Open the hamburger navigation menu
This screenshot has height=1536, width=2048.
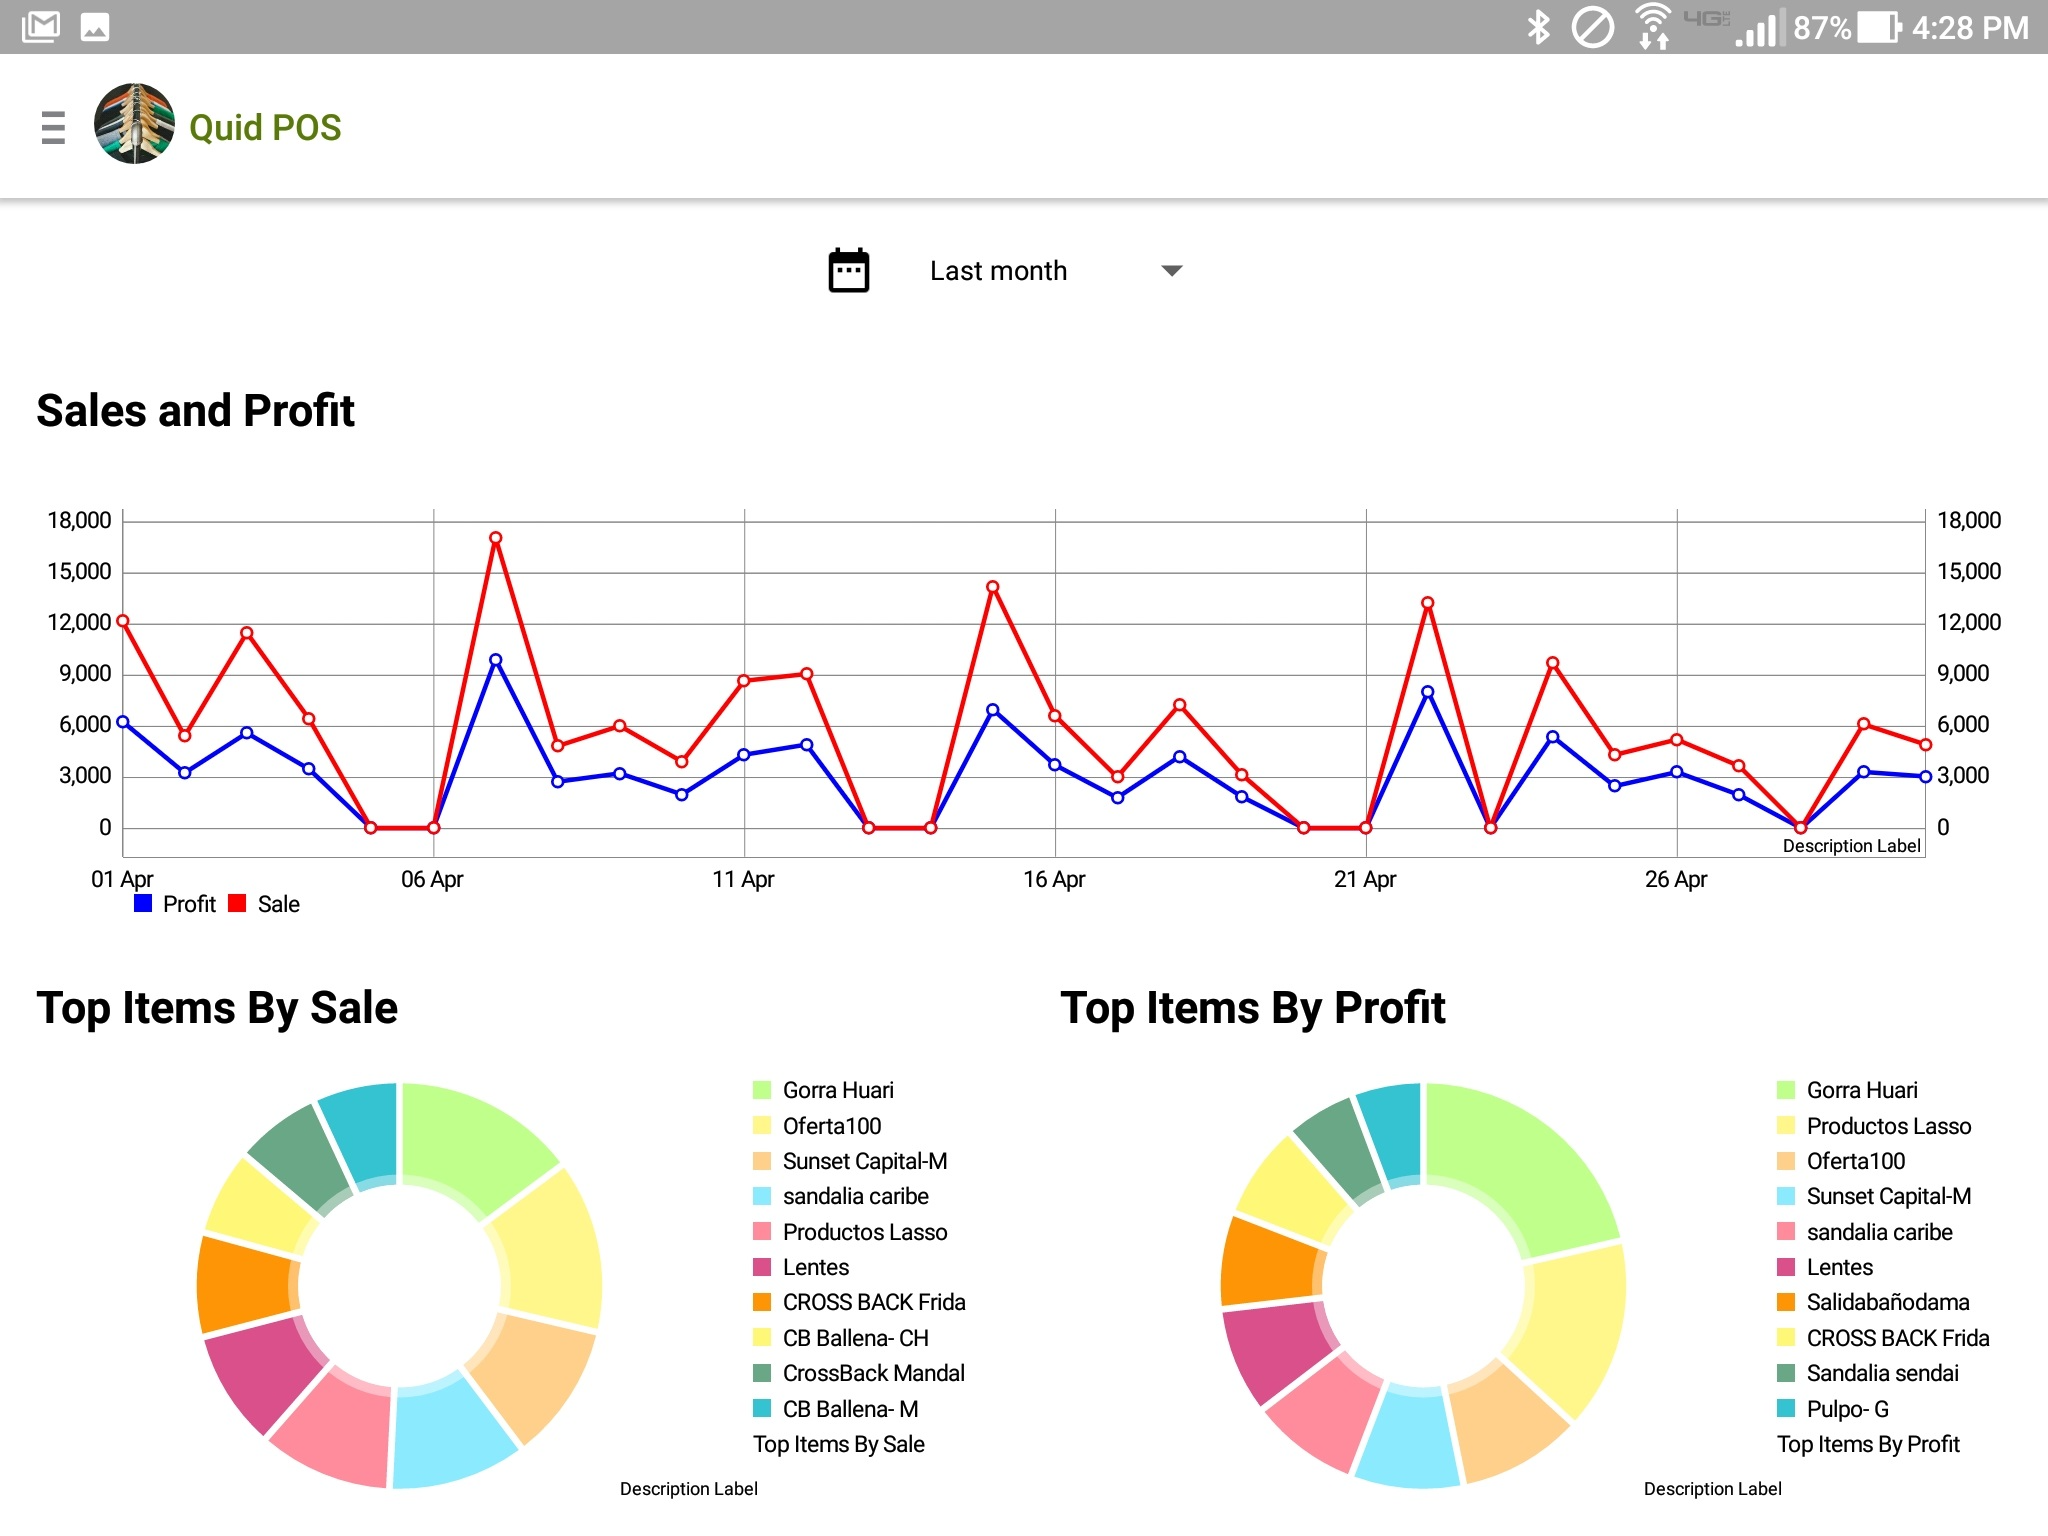click(x=53, y=128)
